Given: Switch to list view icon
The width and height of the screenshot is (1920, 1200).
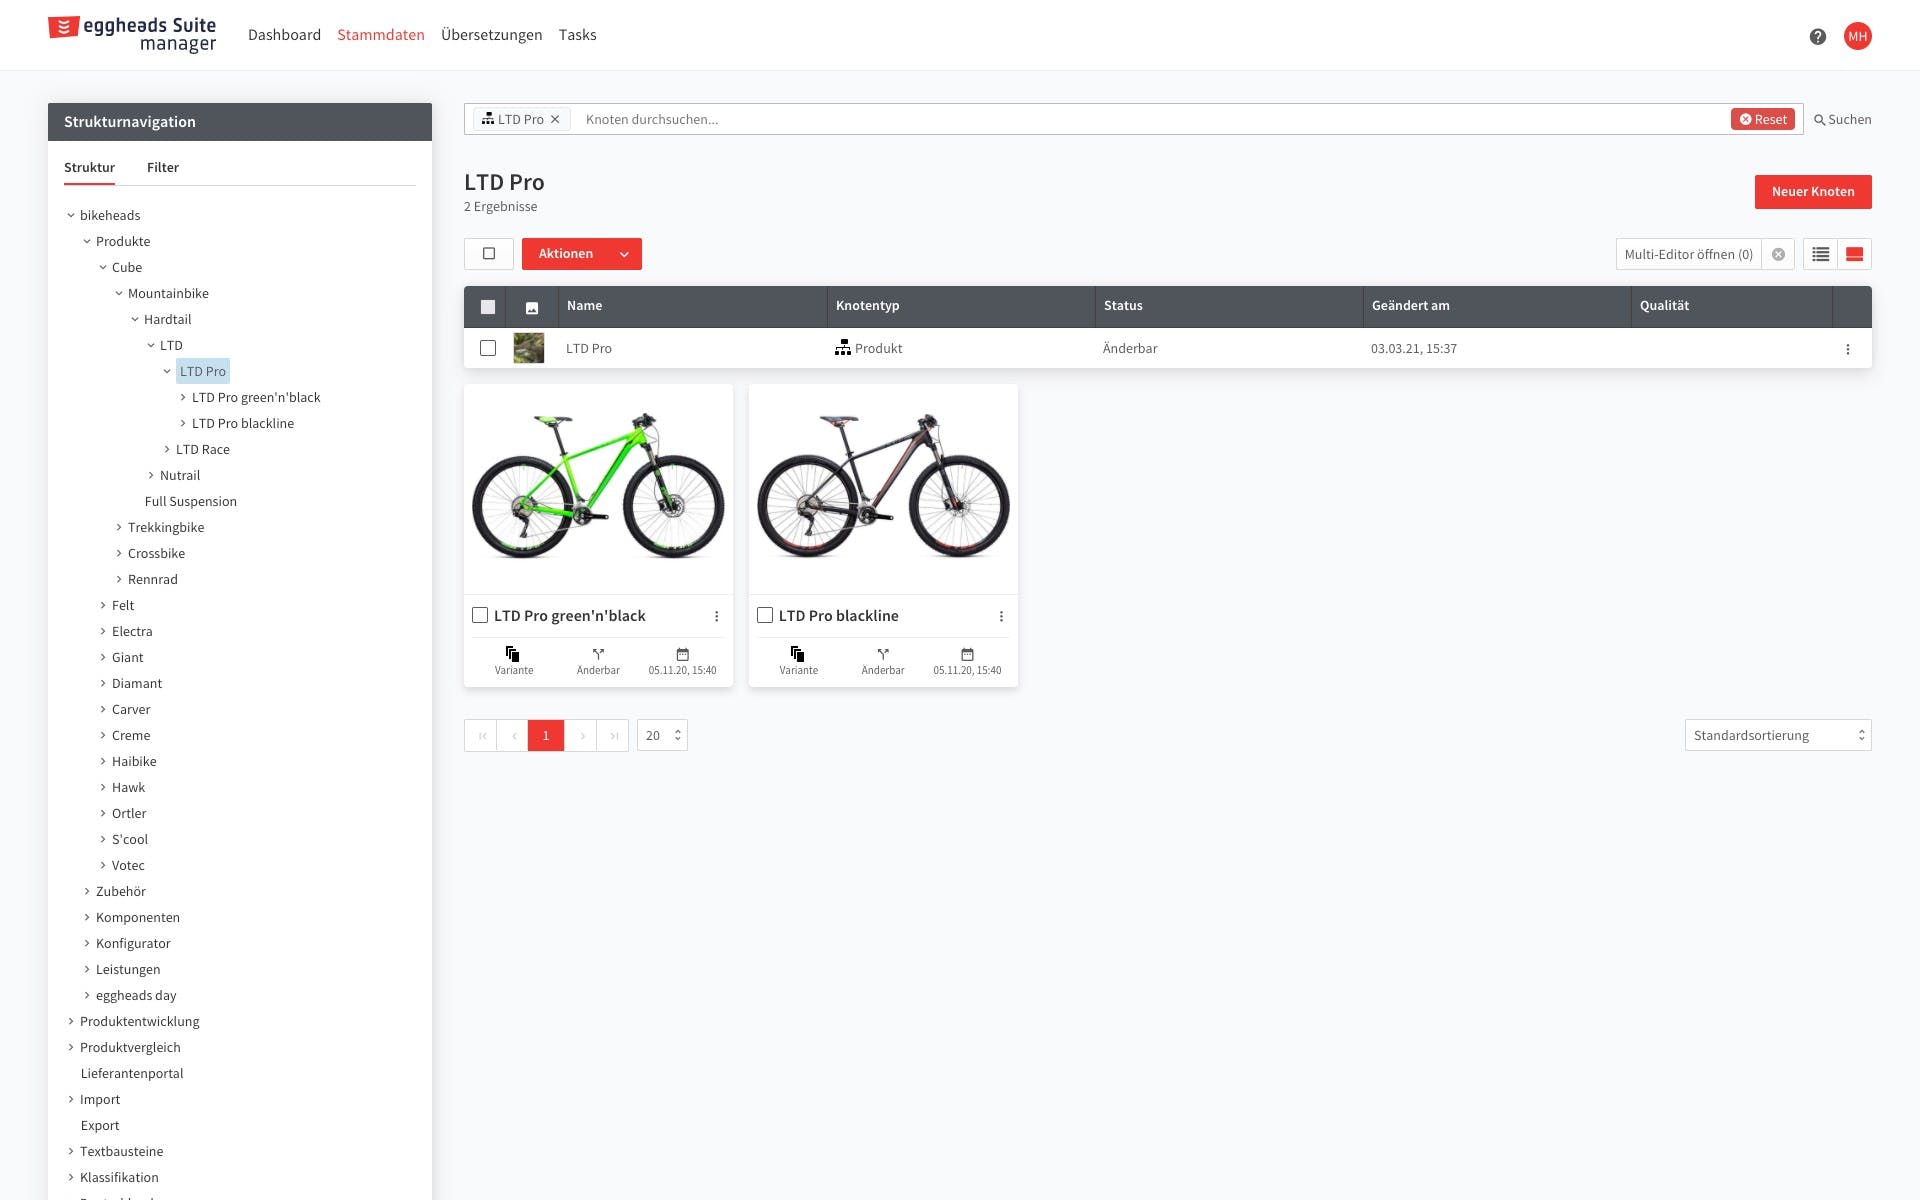Looking at the screenshot, I should pos(1820,254).
